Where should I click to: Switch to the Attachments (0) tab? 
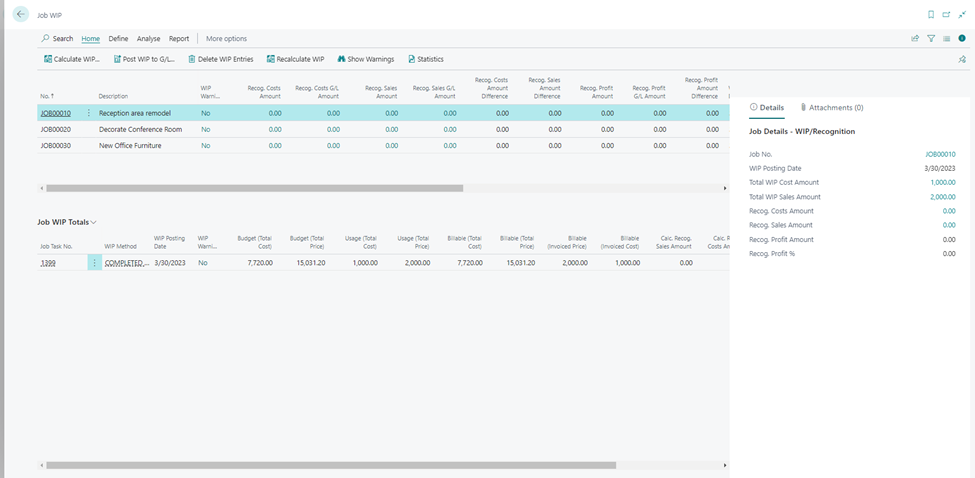coord(832,107)
